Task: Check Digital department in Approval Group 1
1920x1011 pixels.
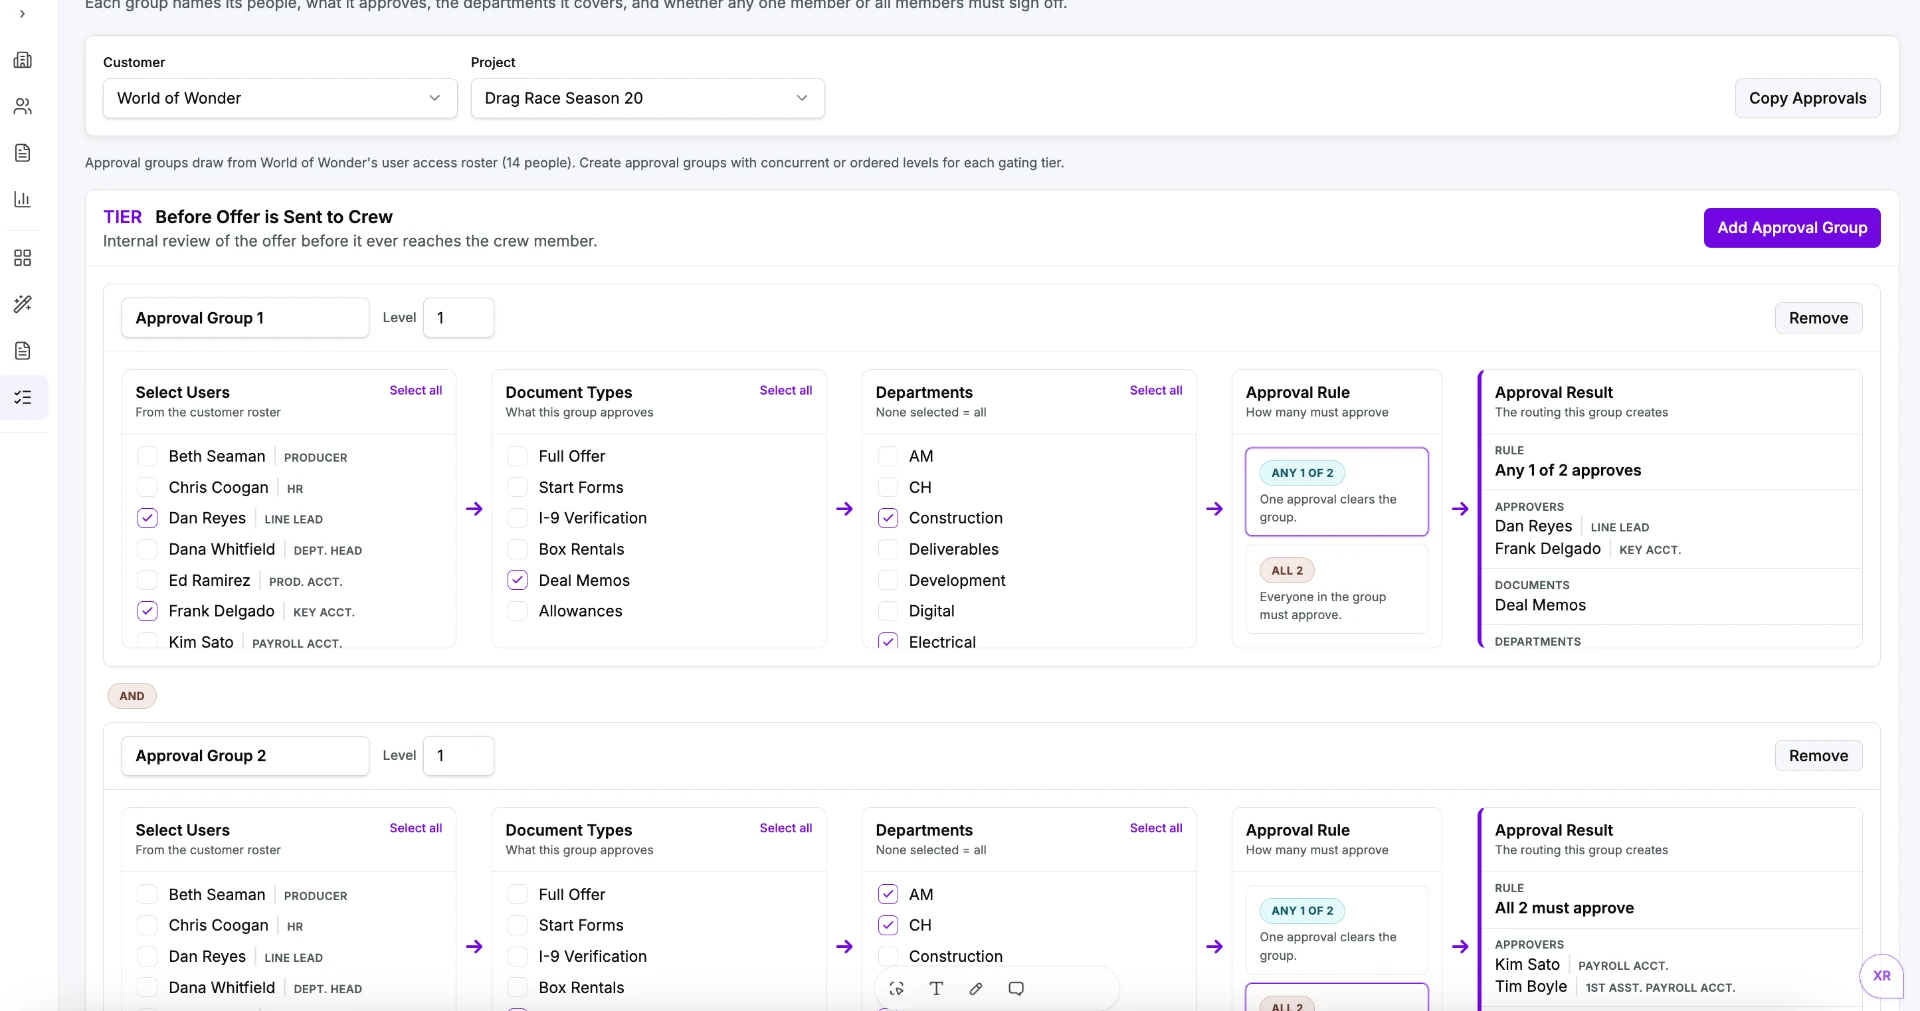Action: point(887,611)
